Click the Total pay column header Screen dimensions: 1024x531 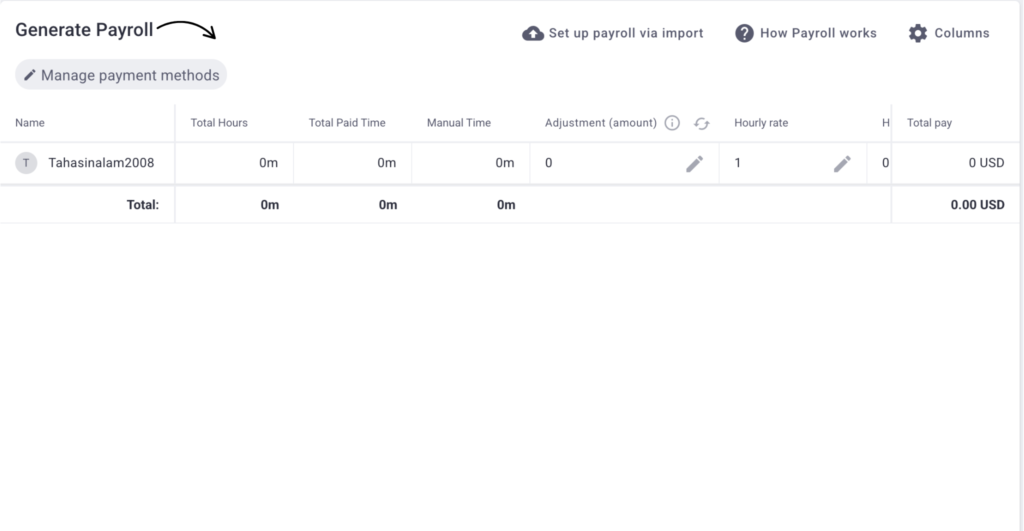tap(929, 123)
